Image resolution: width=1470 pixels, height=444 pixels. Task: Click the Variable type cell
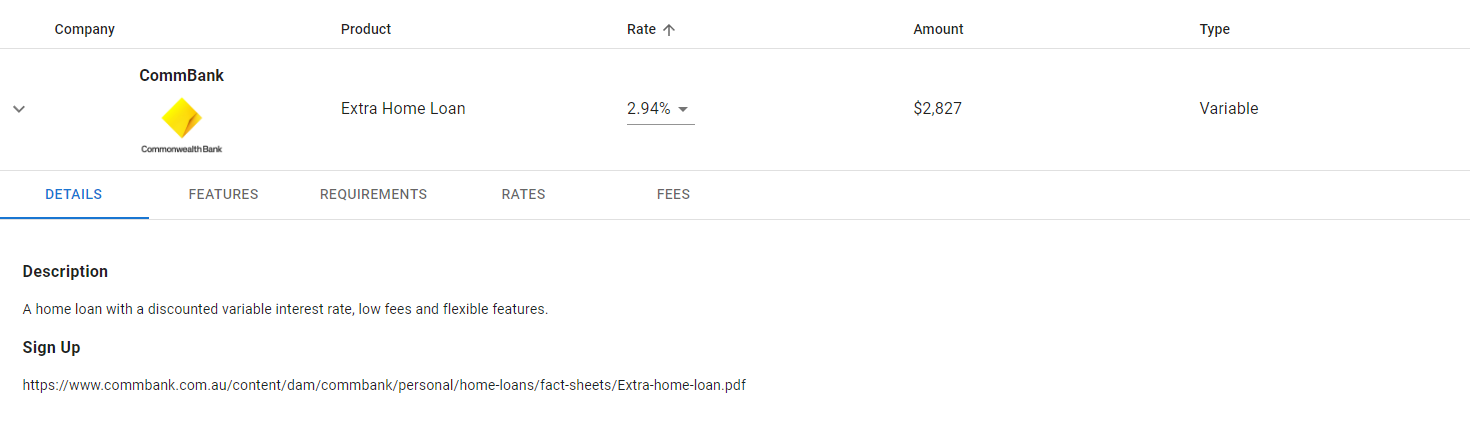point(1228,108)
